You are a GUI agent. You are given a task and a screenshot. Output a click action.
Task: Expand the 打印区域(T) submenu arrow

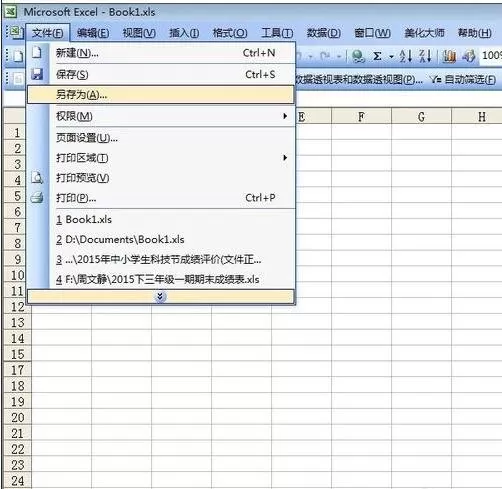(x=285, y=157)
